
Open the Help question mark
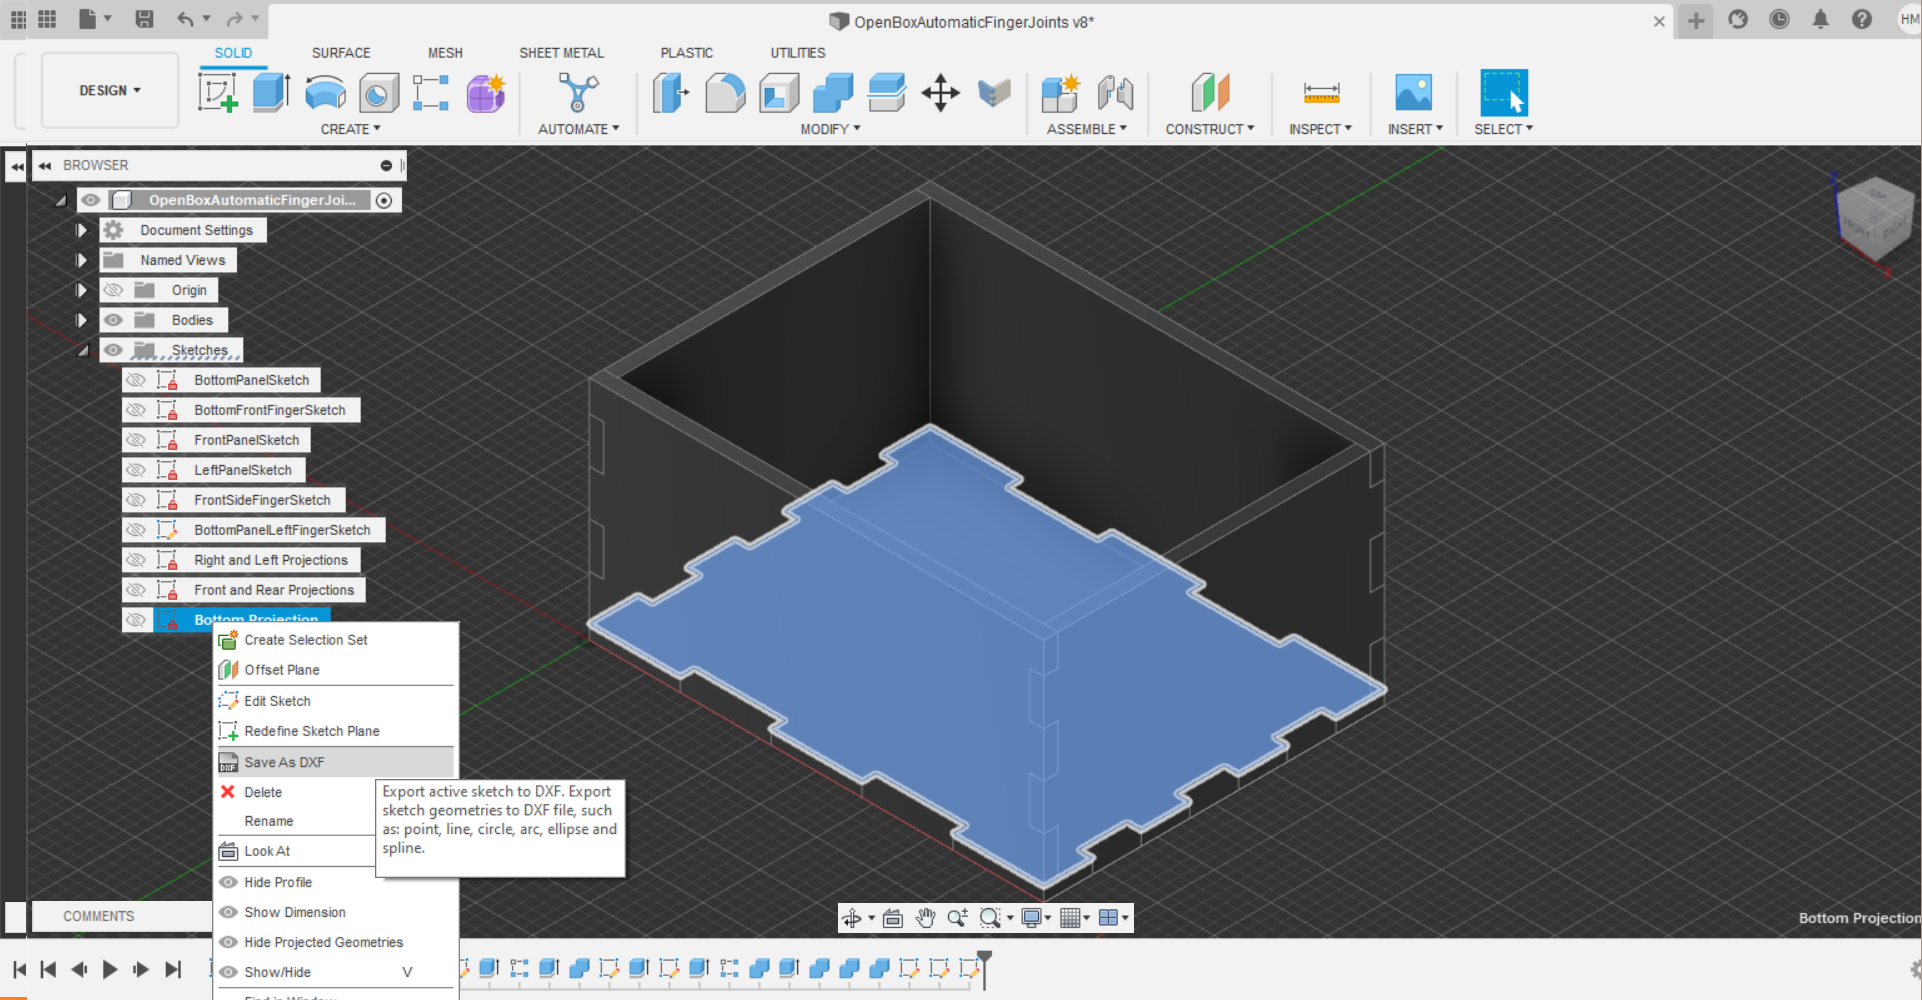pyautogui.click(x=1861, y=19)
